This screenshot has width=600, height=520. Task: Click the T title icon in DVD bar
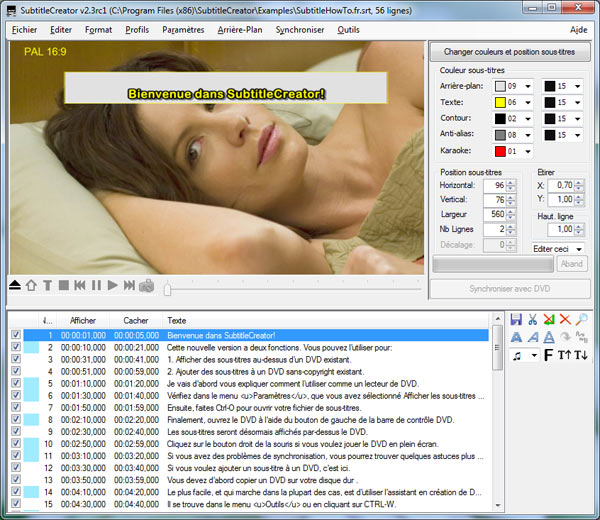coord(47,285)
